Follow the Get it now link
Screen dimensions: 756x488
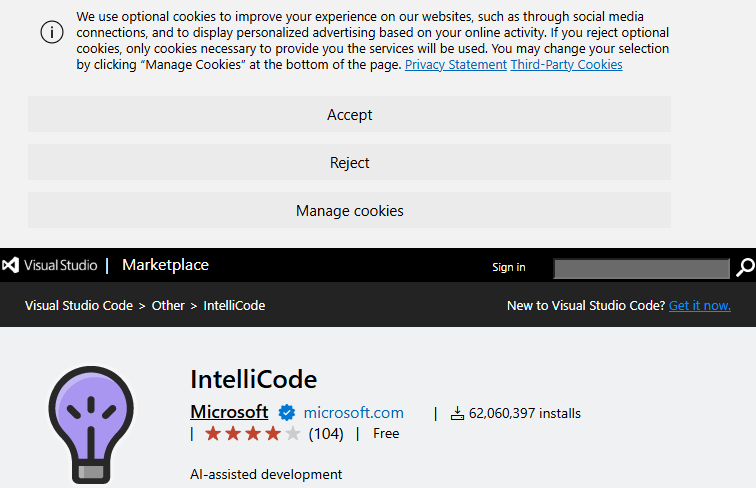(x=700, y=306)
